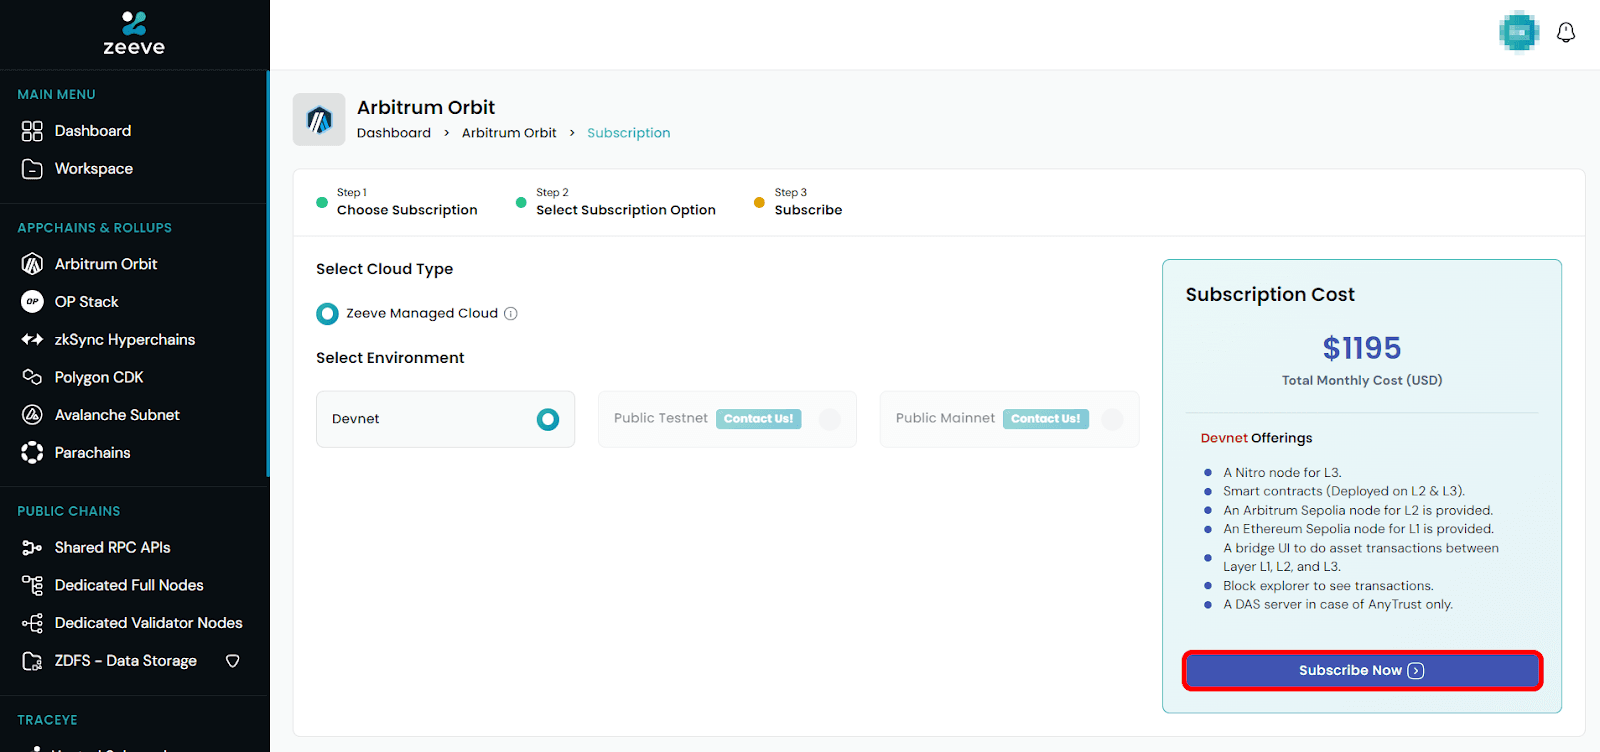This screenshot has height=752, width=1600.
Task: Click the Dashboard grid icon in sidebar
Action: 32,131
